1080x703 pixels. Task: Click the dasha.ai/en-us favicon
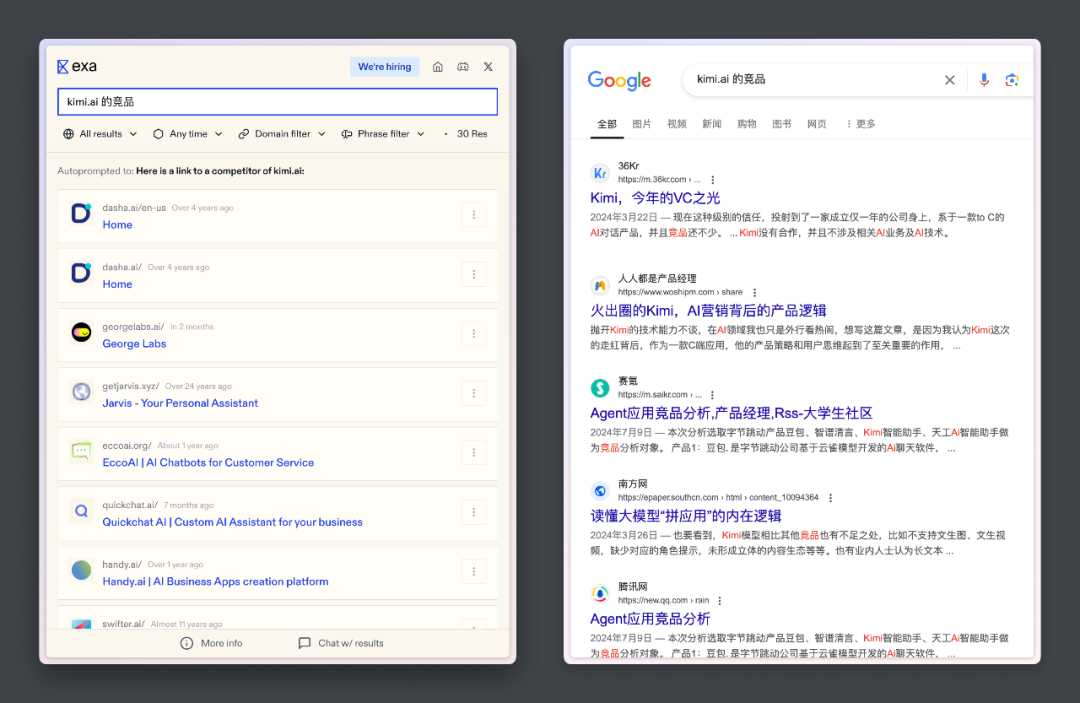pos(81,213)
